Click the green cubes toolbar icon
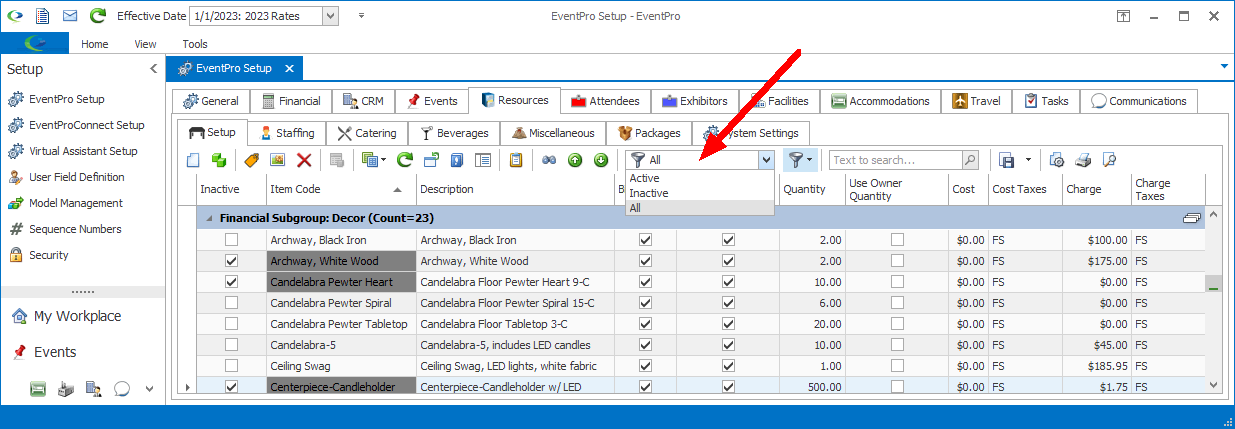The image size is (1235, 429). point(218,160)
